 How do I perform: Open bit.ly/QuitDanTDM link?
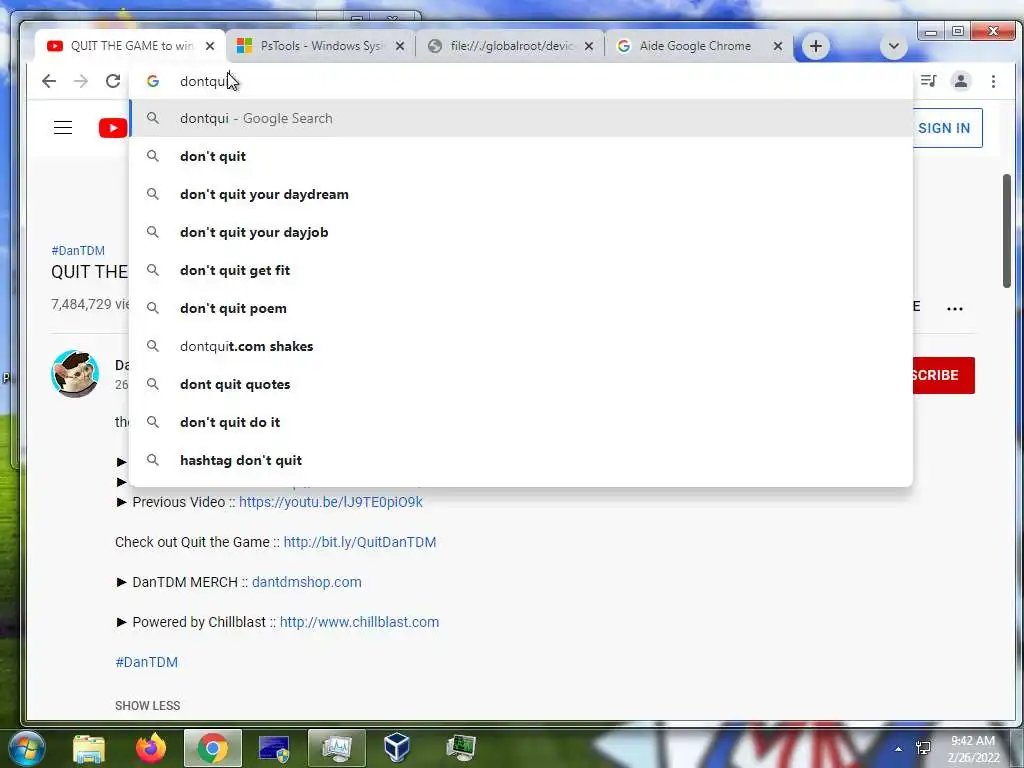click(360, 542)
